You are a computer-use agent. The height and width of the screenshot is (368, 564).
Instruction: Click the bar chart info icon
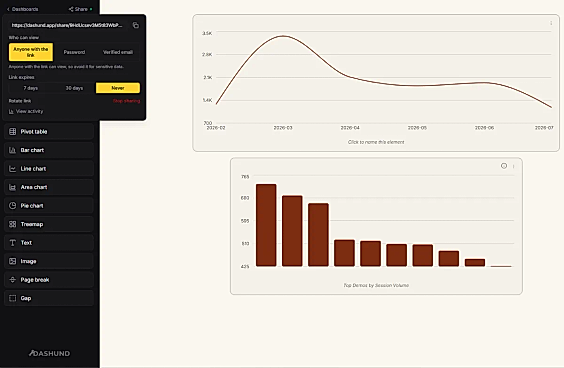pos(504,166)
